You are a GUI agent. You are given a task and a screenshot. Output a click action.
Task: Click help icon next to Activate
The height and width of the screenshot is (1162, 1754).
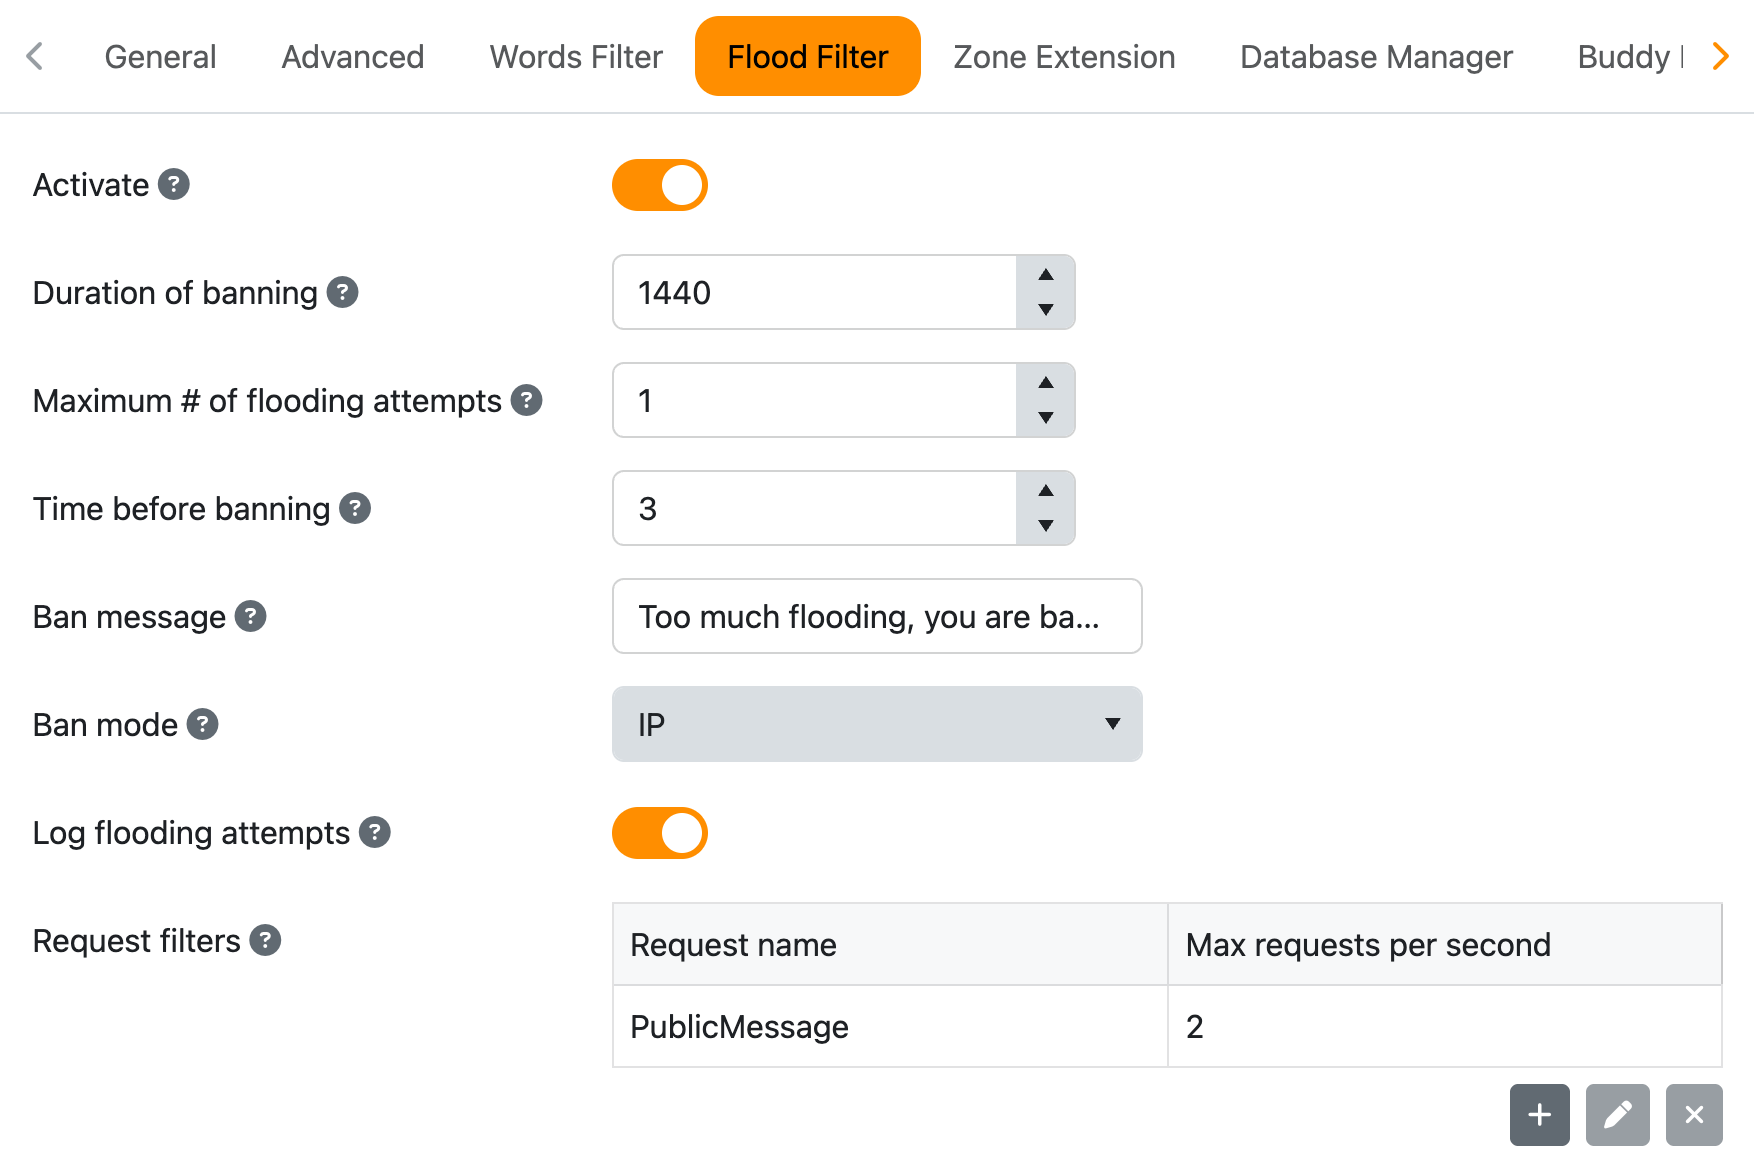point(174,185)
